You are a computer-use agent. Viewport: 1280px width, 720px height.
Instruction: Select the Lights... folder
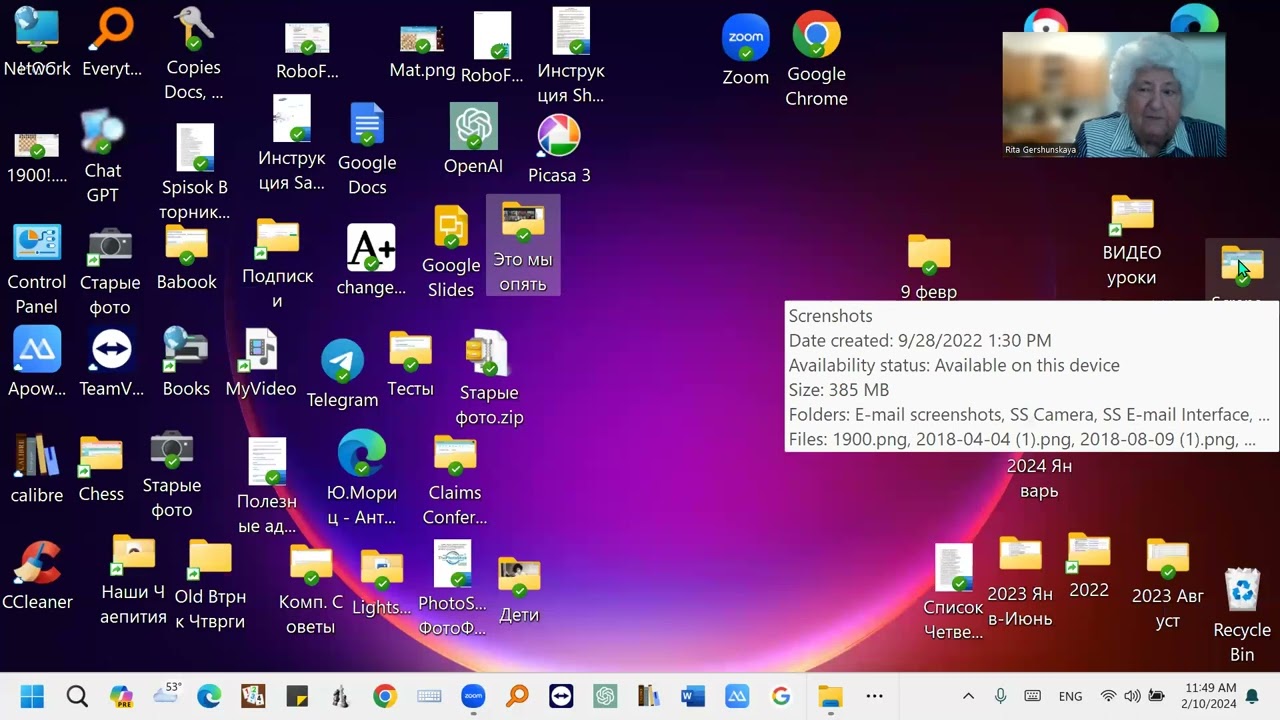click(x=382, y=583)
